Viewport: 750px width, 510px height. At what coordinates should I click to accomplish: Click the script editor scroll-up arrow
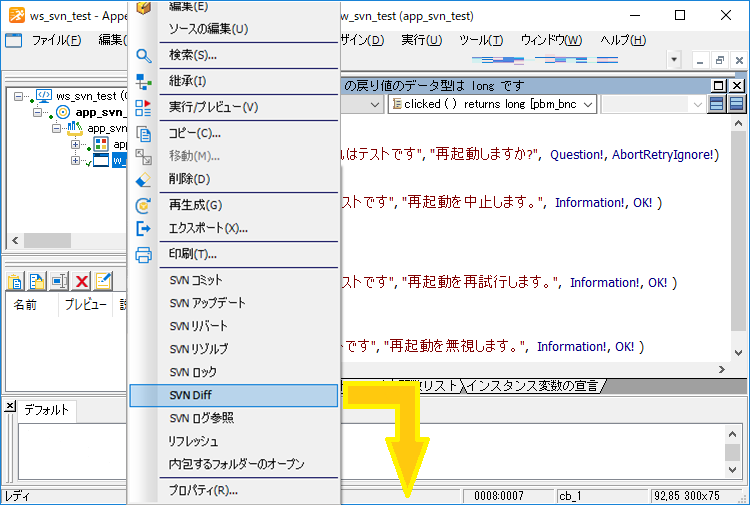[x=739, y=123]
